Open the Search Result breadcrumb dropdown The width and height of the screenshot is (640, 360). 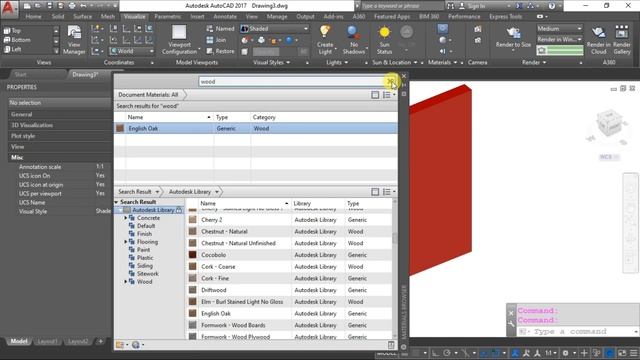(x=157, y=192)
